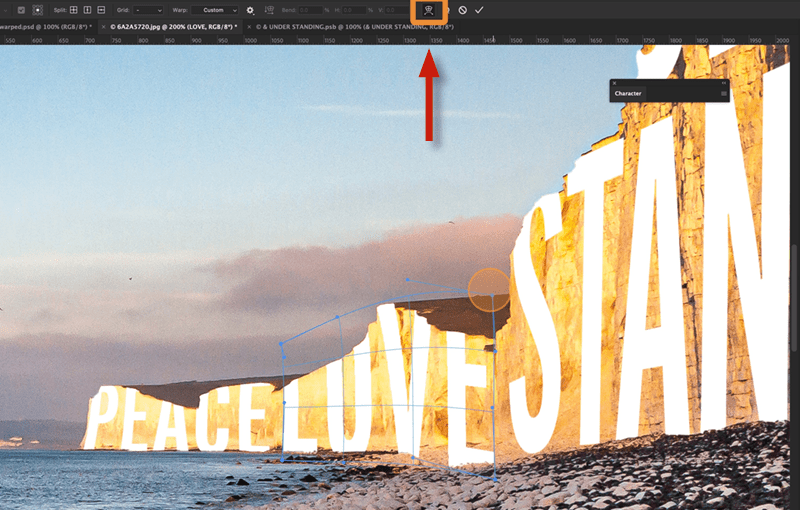
Task: Collapse the Character panel with double arrows
Action: point(723,83)
